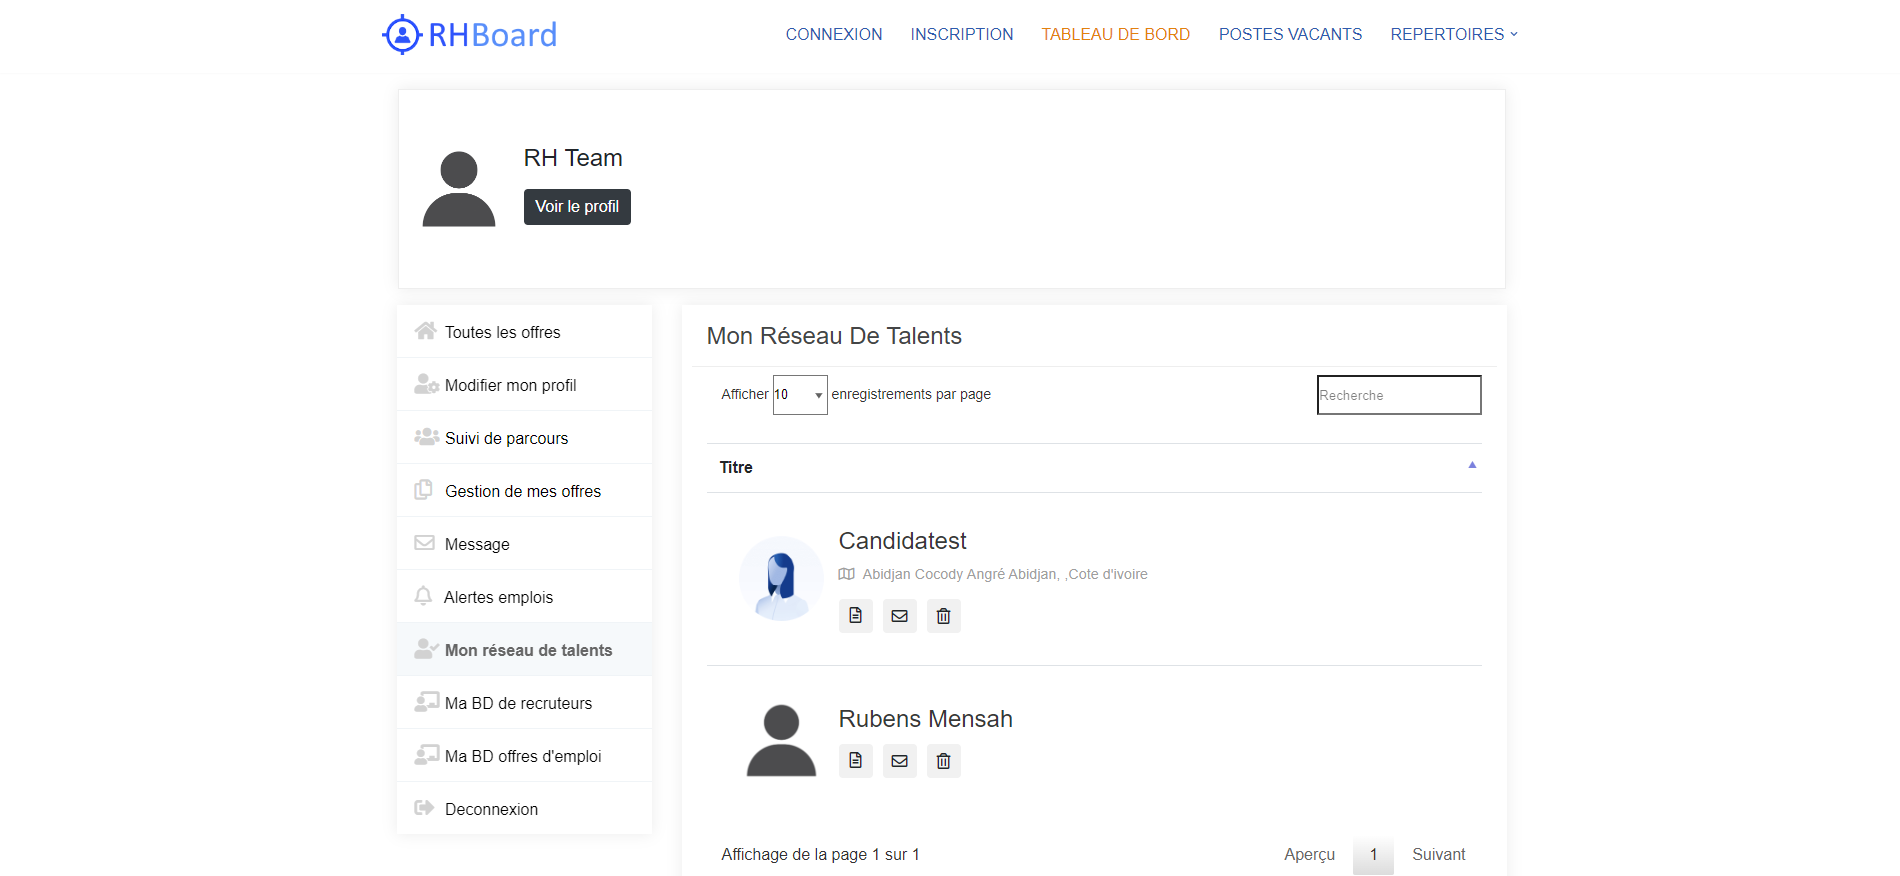Focus the Recherche search field
Viewport: 1900px width, 876px height.
coord(1398,395)
